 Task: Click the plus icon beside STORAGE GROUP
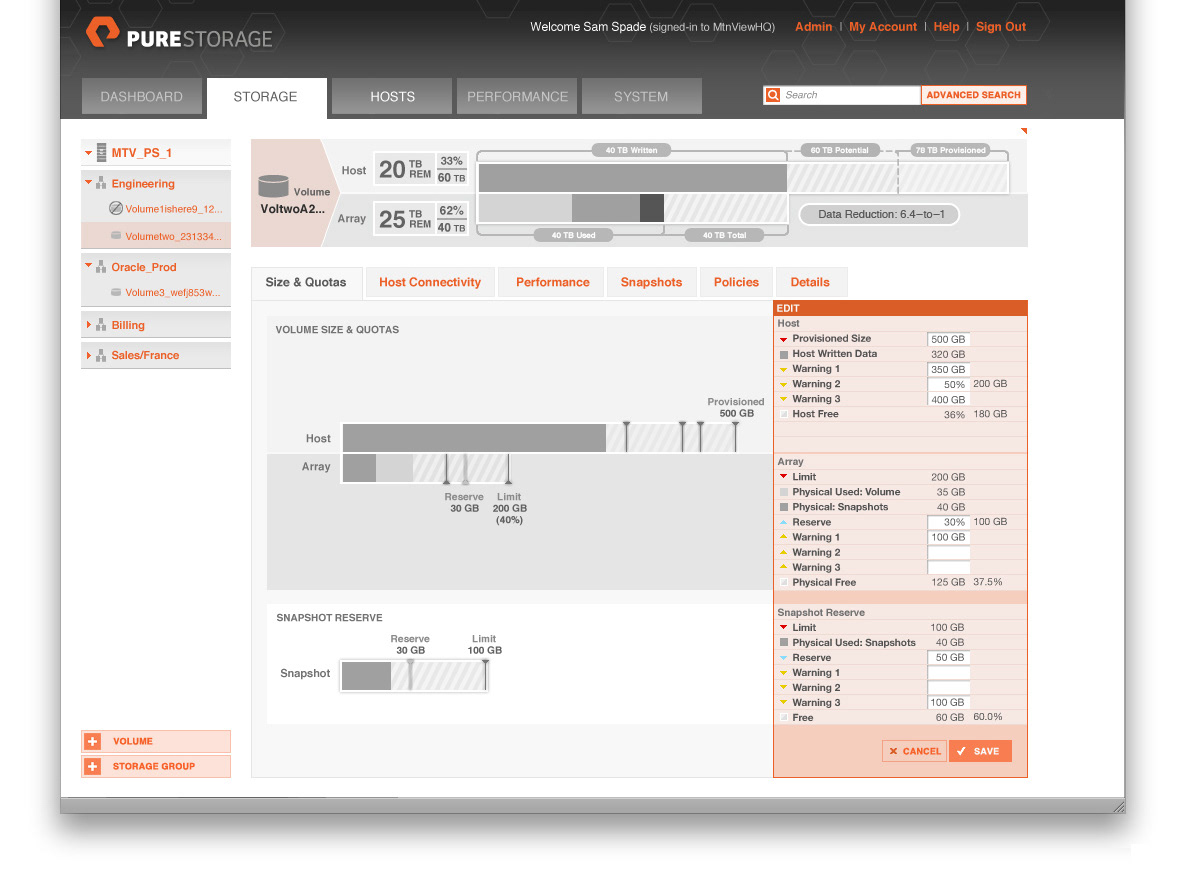point(93,766)
